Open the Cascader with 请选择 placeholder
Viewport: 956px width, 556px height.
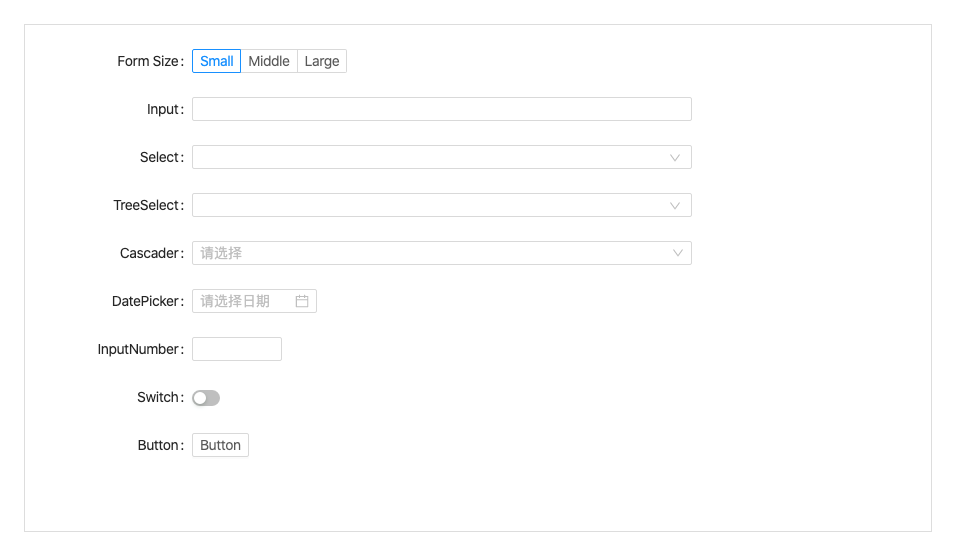[430, 253]
